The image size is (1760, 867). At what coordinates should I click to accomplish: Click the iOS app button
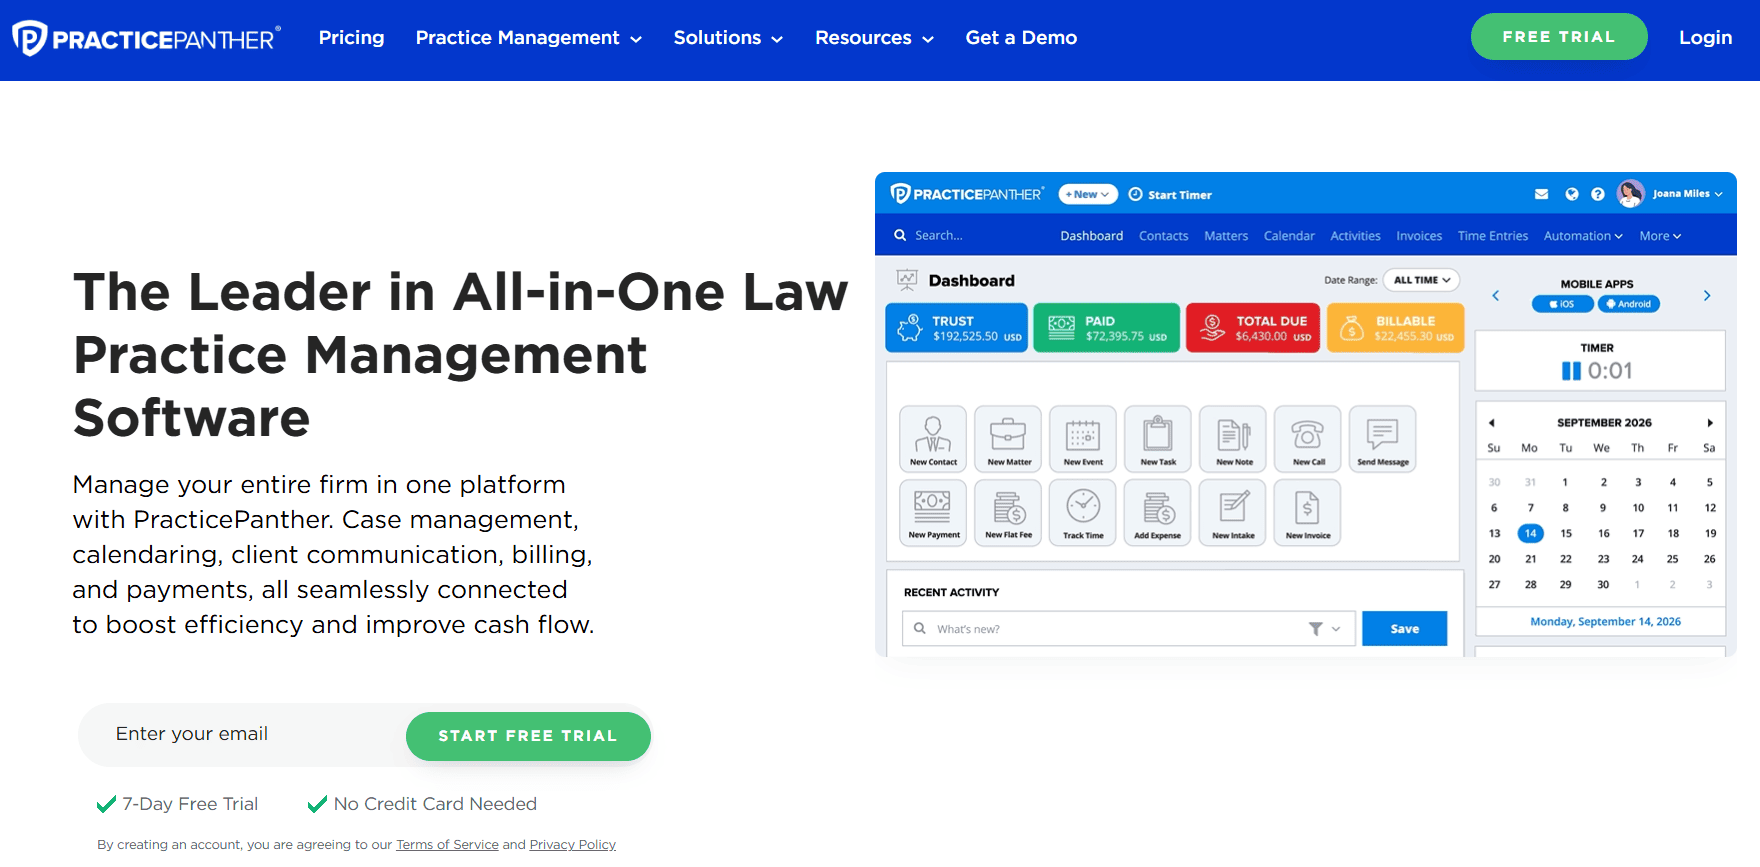tap(1562, 304)
